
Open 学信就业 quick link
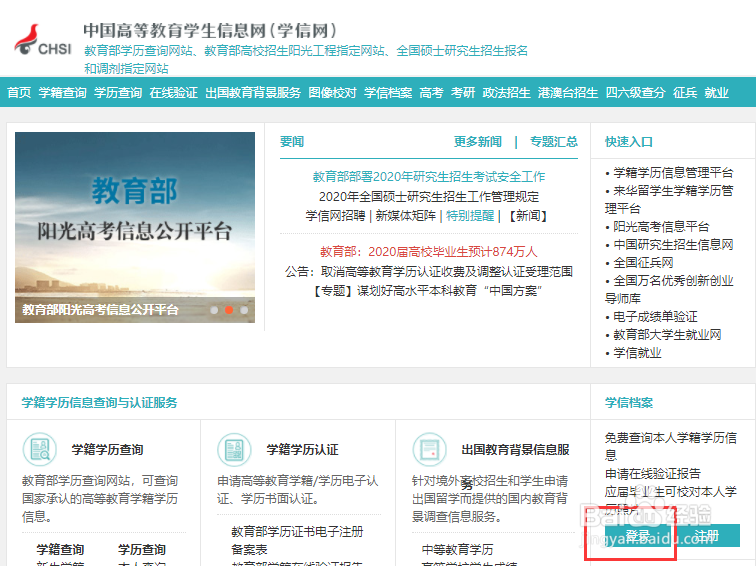637,353
